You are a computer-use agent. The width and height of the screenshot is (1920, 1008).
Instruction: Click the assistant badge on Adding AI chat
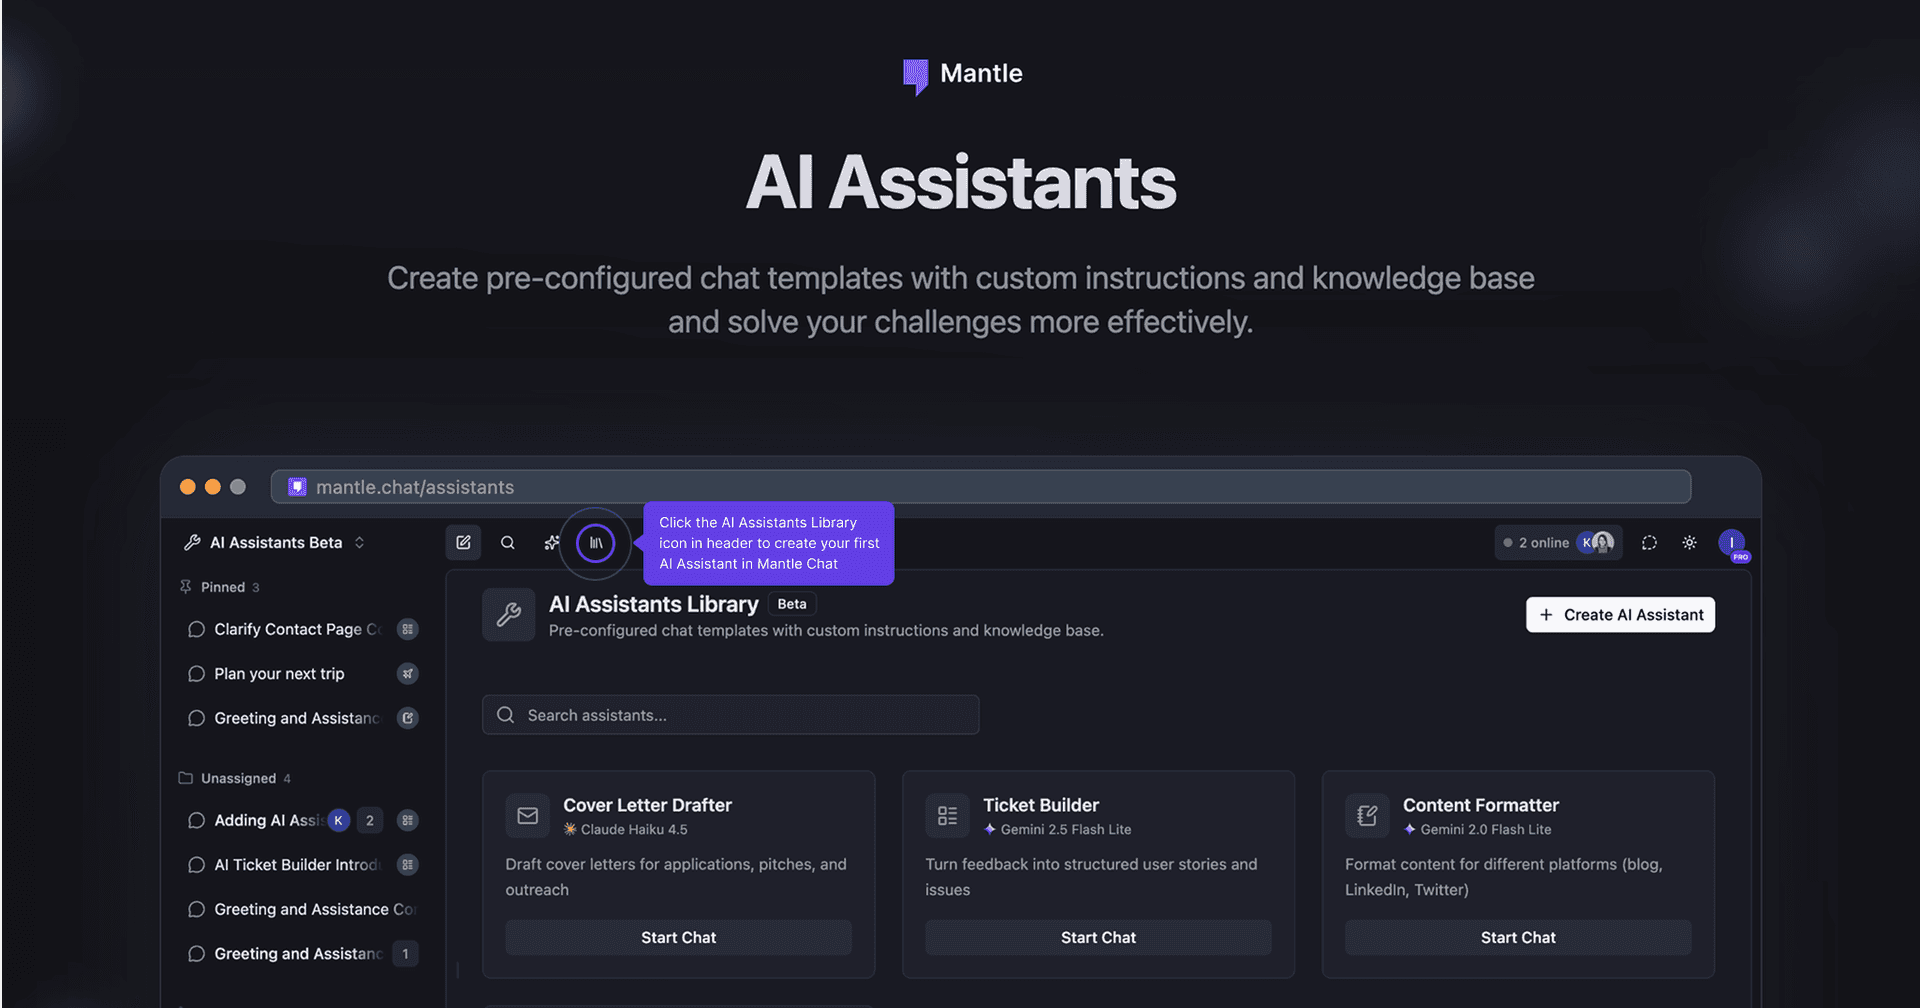[x=407, y=820]
